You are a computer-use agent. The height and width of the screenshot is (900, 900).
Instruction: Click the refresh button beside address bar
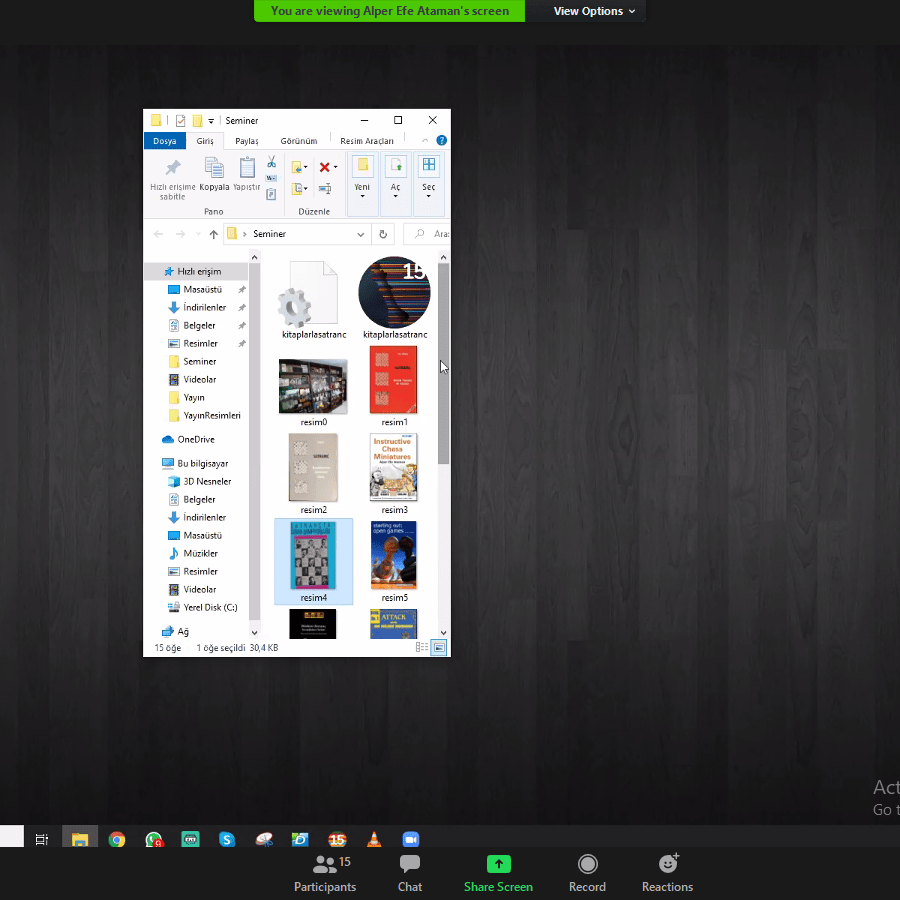click(382, 234)
